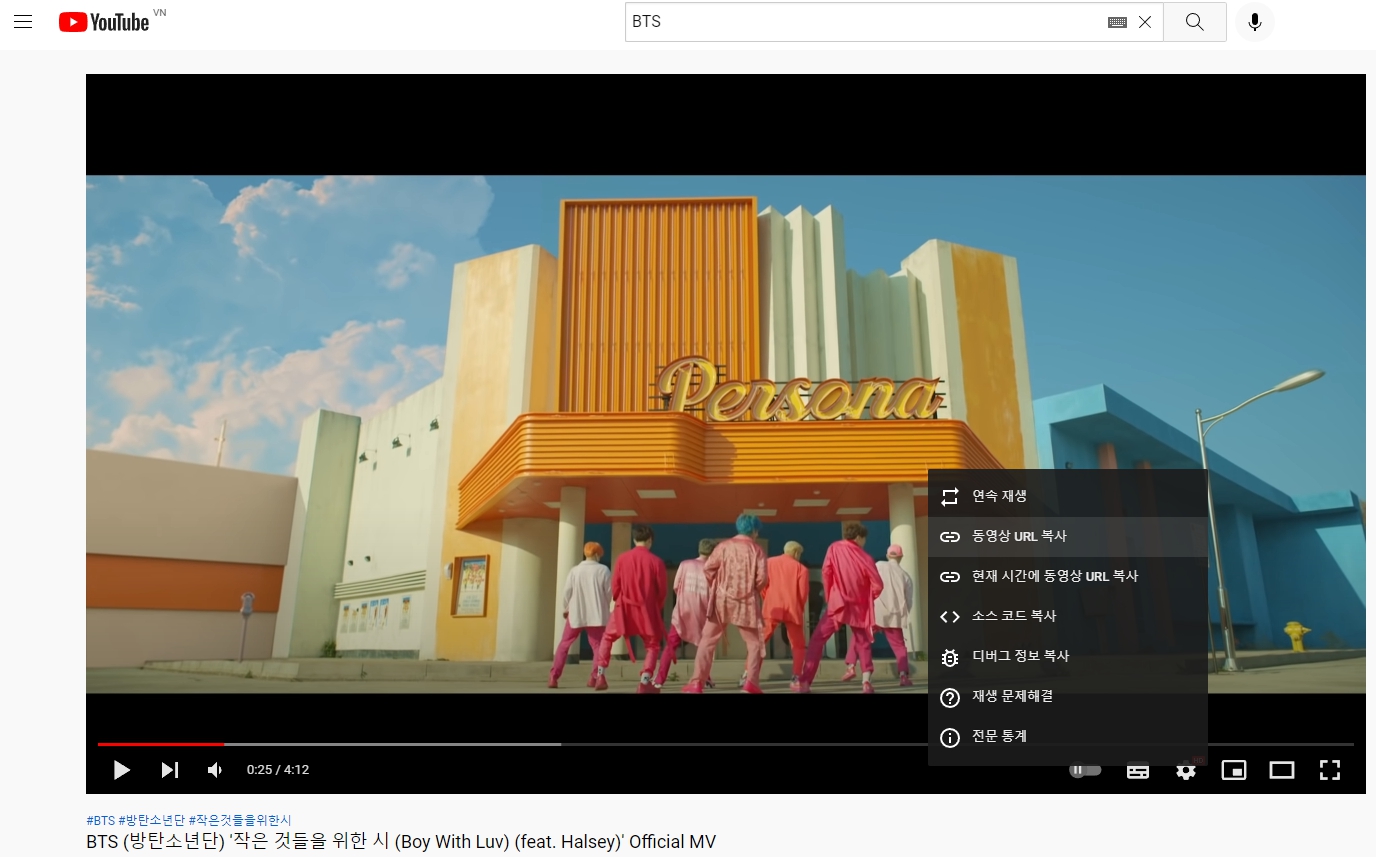The image size is (1376, 857).
Task: Select 소스 코드 복사 menu entry
Action: (1068, 616)
